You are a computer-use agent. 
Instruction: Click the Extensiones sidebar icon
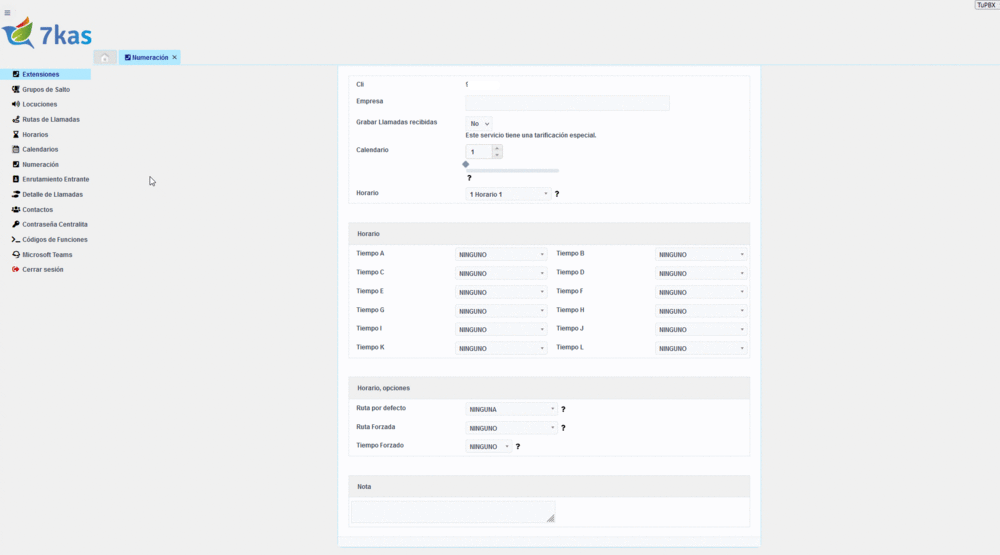[x=16, y=74]
